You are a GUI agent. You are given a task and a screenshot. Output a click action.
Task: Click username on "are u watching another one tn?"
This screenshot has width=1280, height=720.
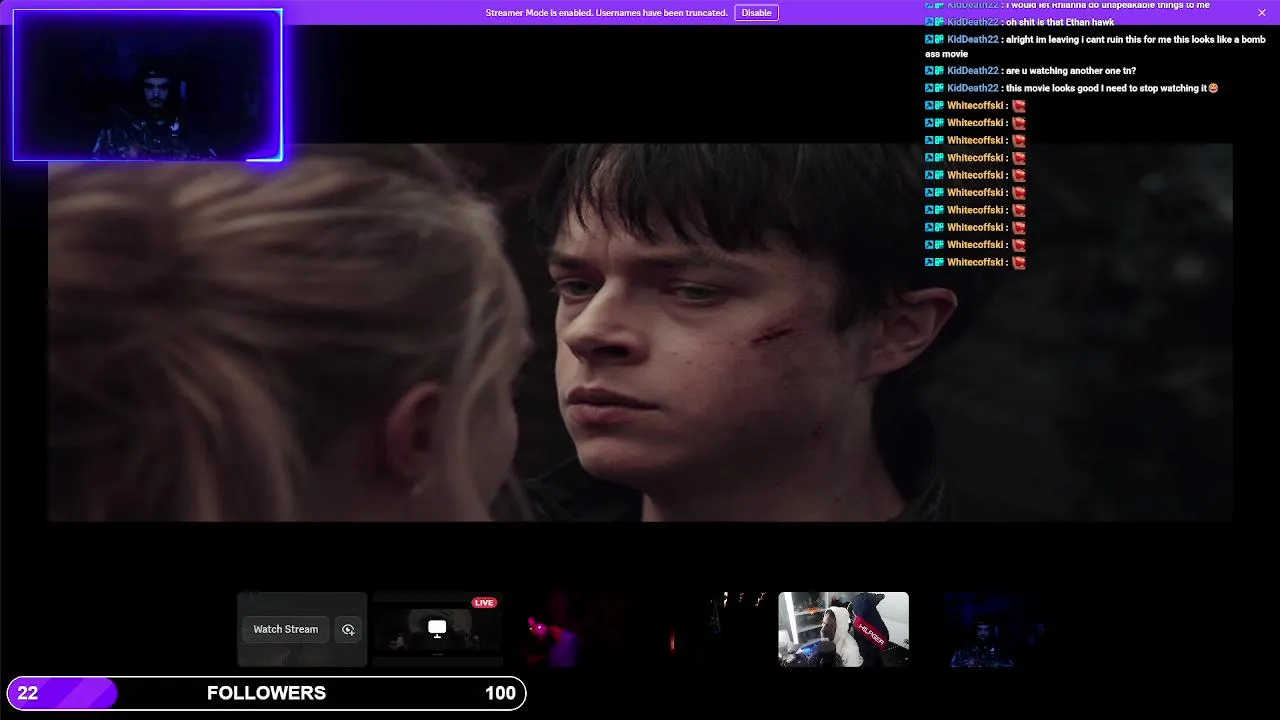[x=973, y=71]
